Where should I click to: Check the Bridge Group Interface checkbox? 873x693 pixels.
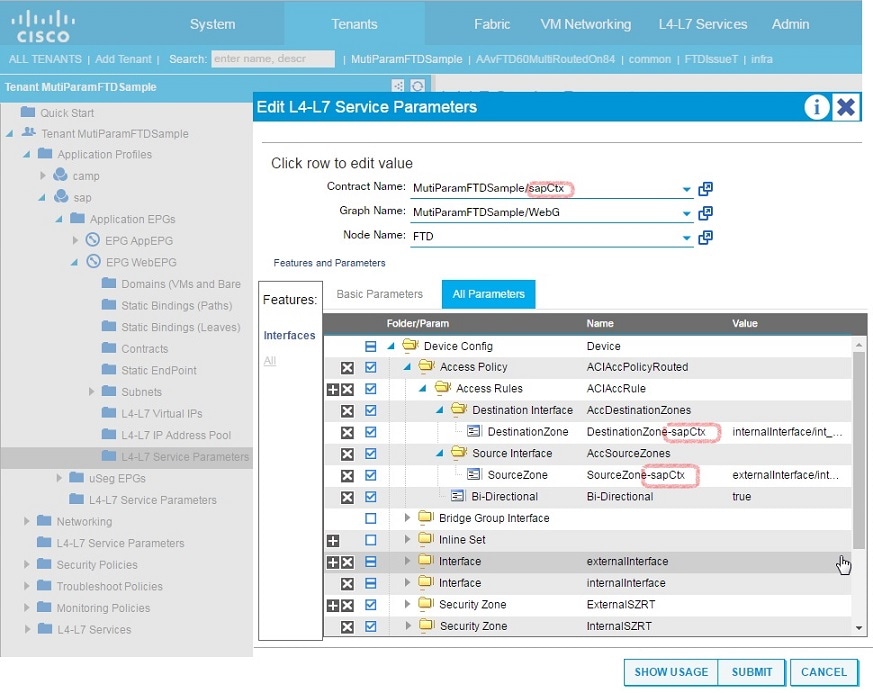(371, 519)
